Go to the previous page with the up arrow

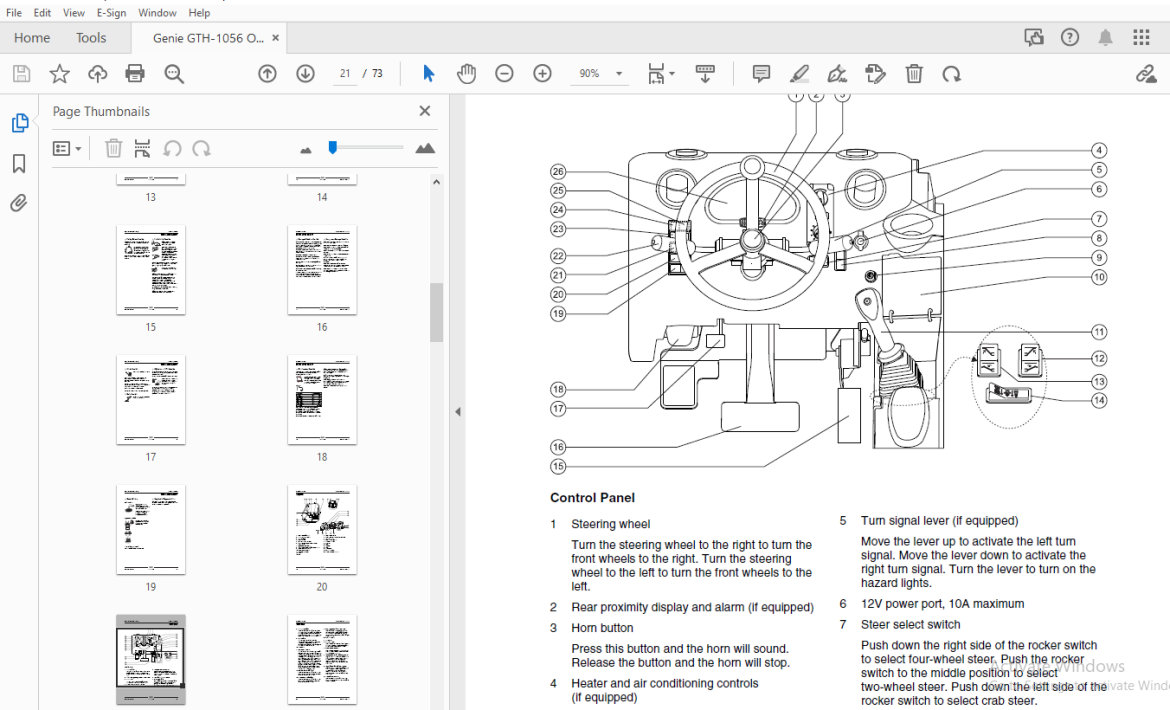pos(267,73)
